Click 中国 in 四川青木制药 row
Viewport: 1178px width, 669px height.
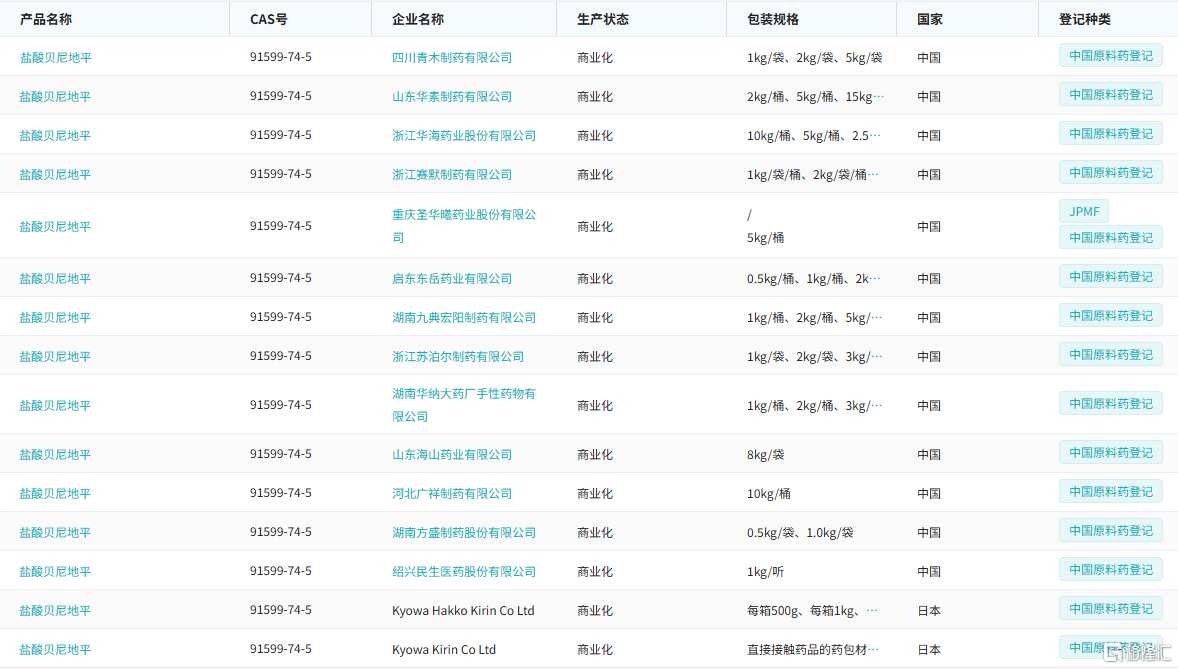coord(929,58)
